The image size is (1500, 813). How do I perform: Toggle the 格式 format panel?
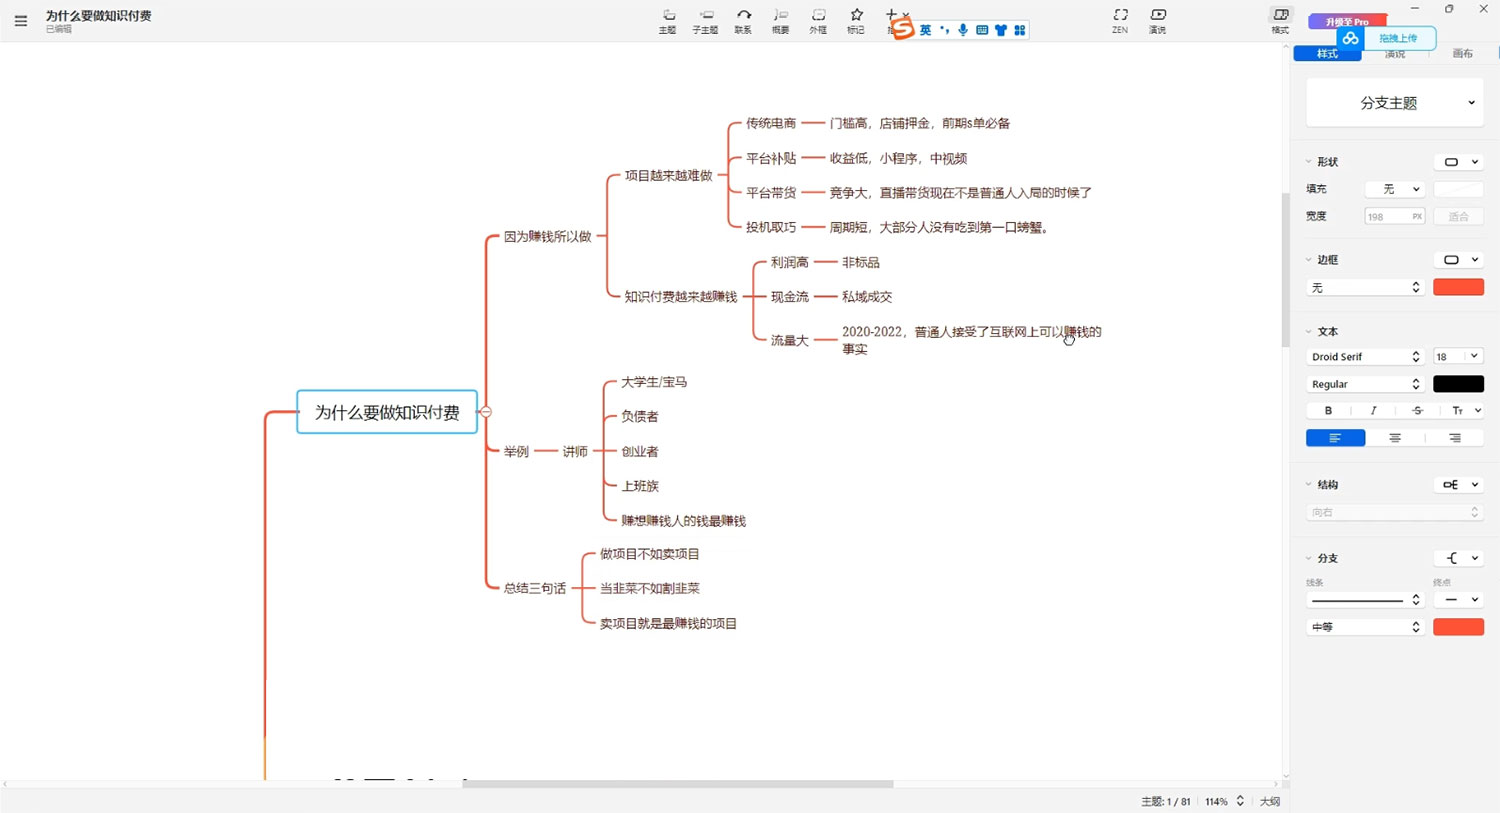(1280, 20)
